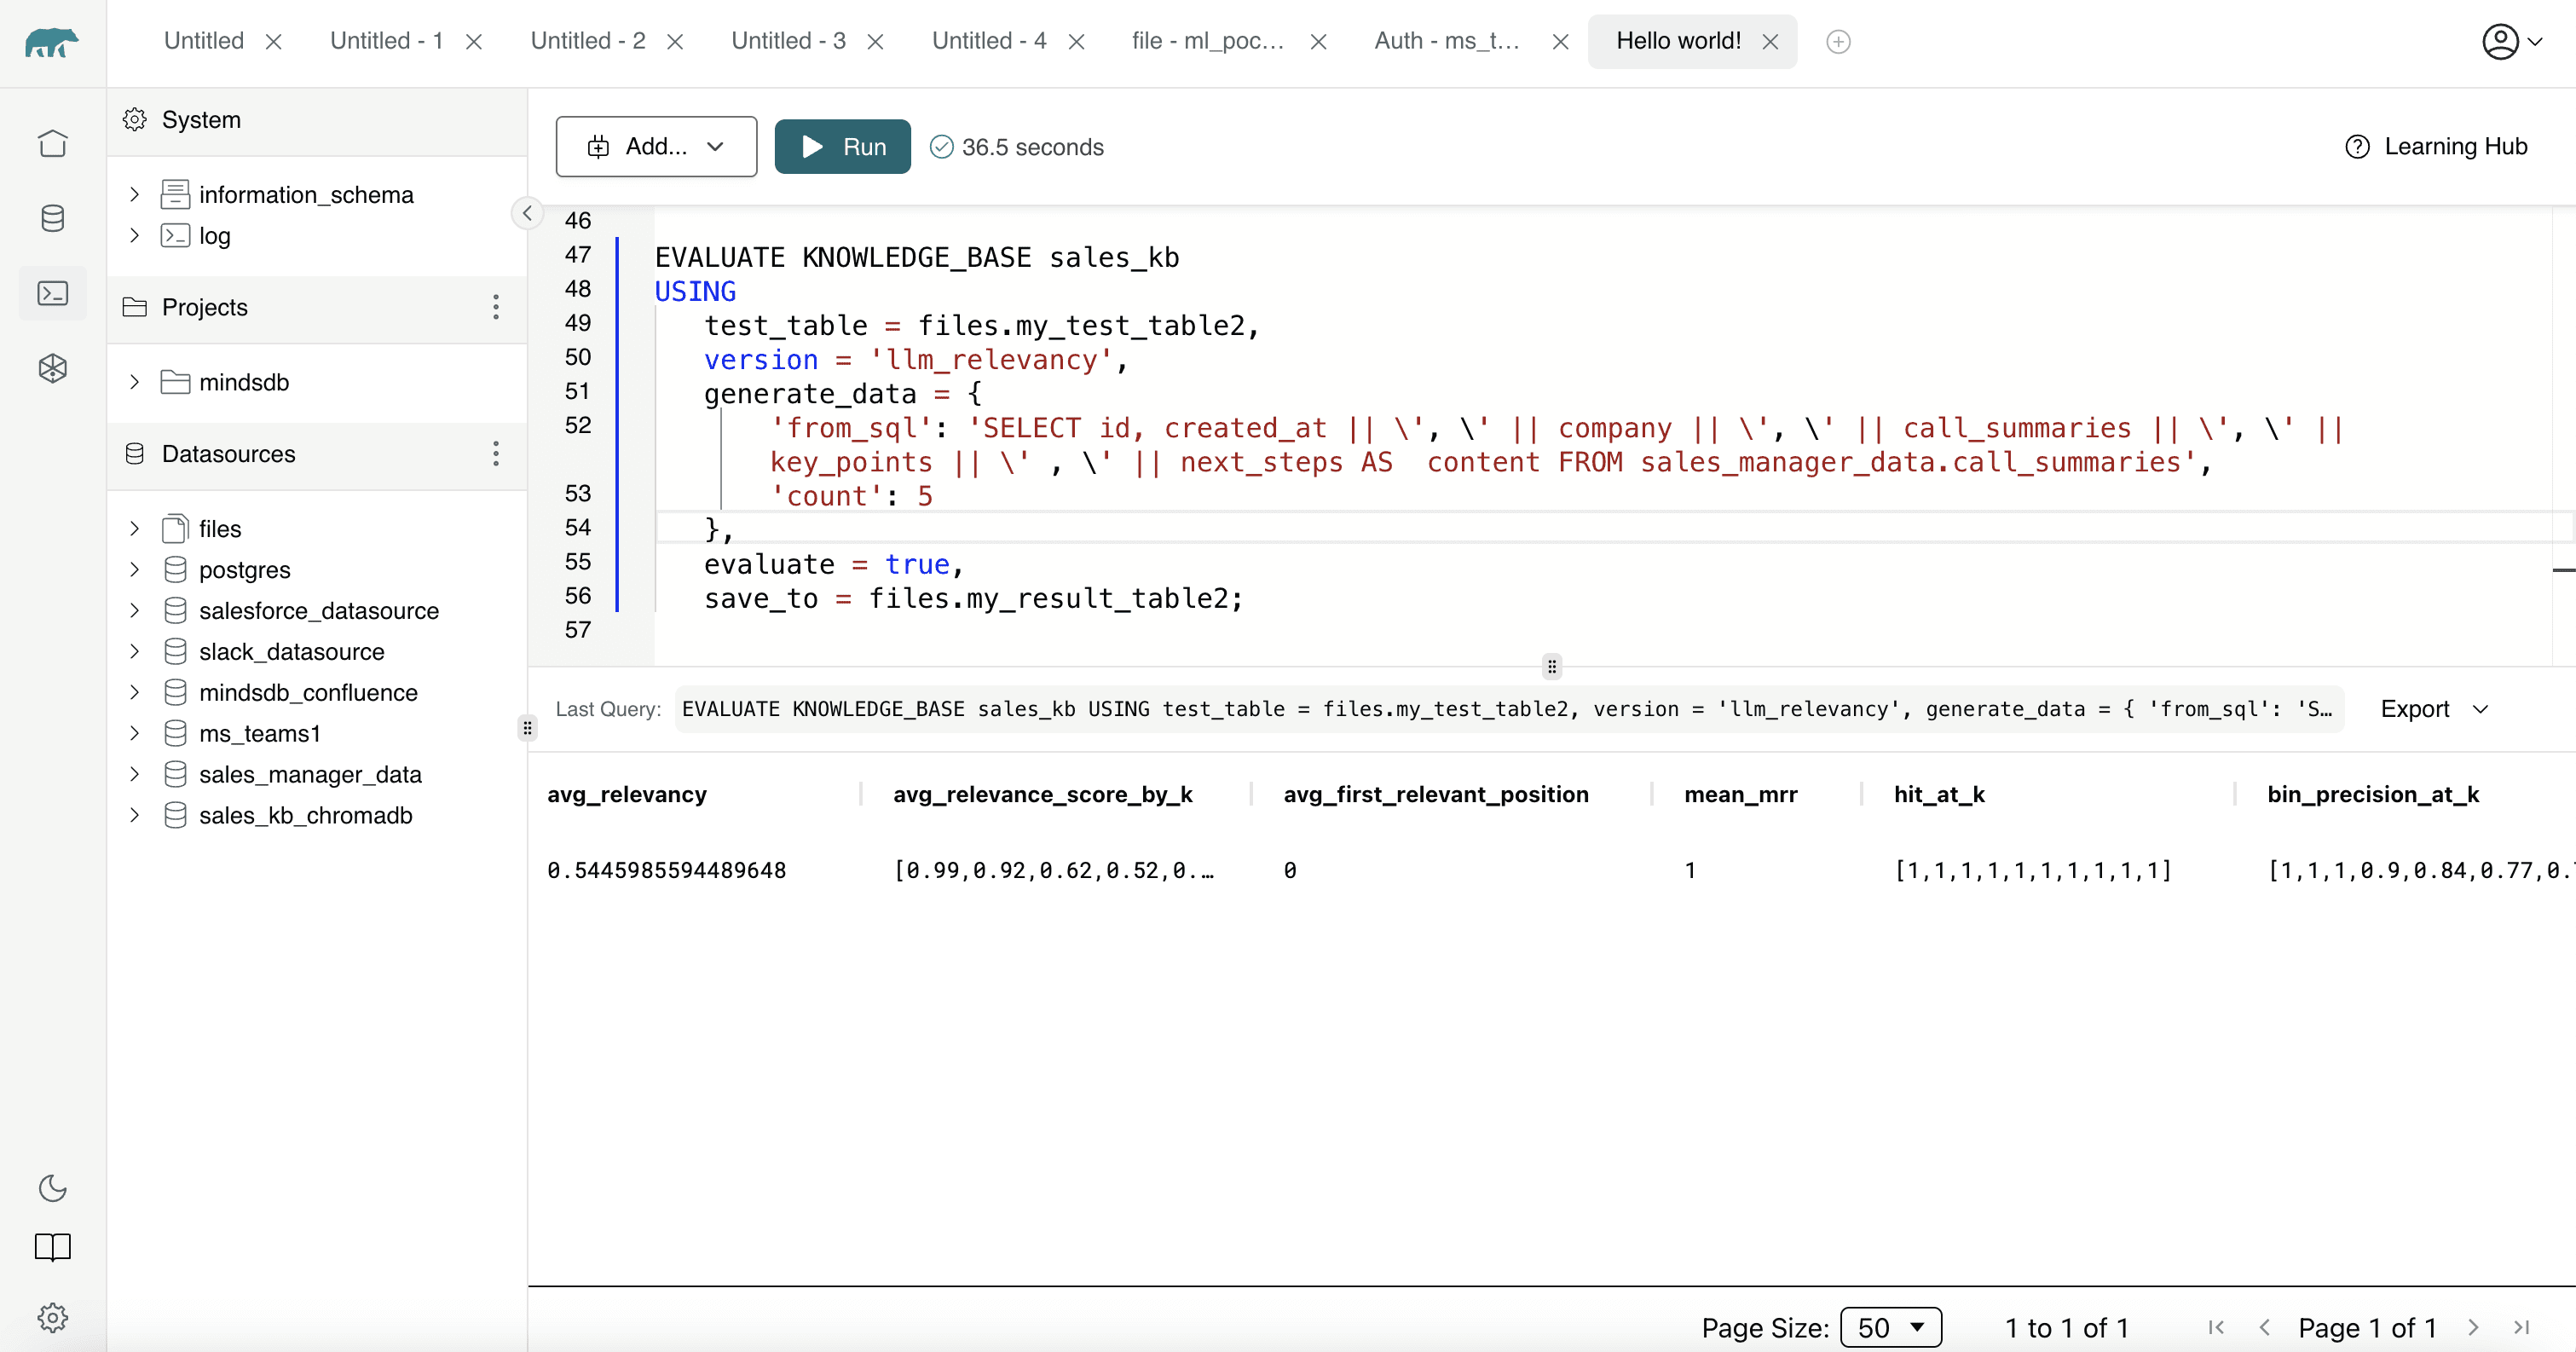Add a new editor tab

click(1838, 42)
